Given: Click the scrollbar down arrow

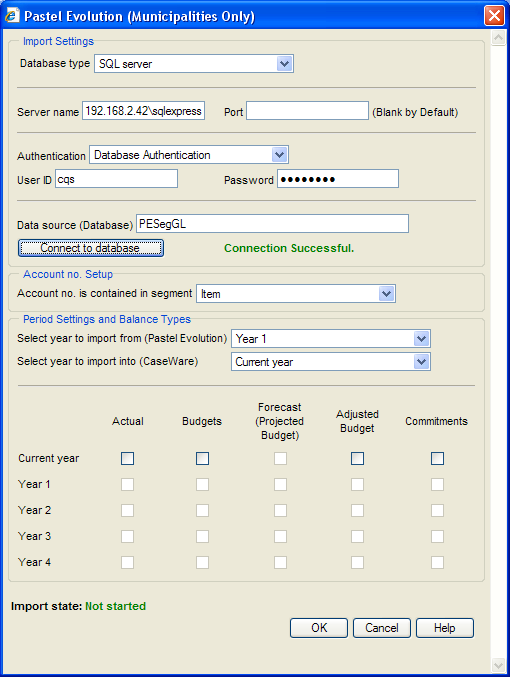Looking at the screenshot, I should point(498,665).
